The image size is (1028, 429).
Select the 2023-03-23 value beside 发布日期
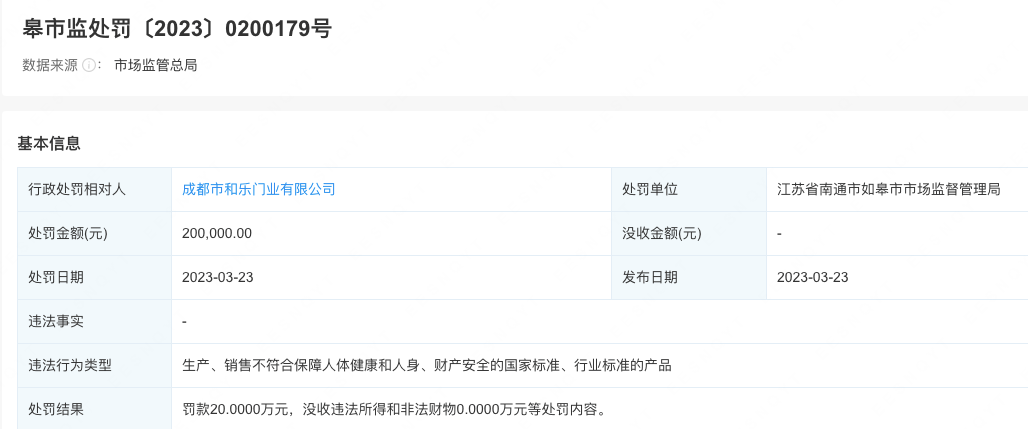pyautogui.click(x=812, y=277)
